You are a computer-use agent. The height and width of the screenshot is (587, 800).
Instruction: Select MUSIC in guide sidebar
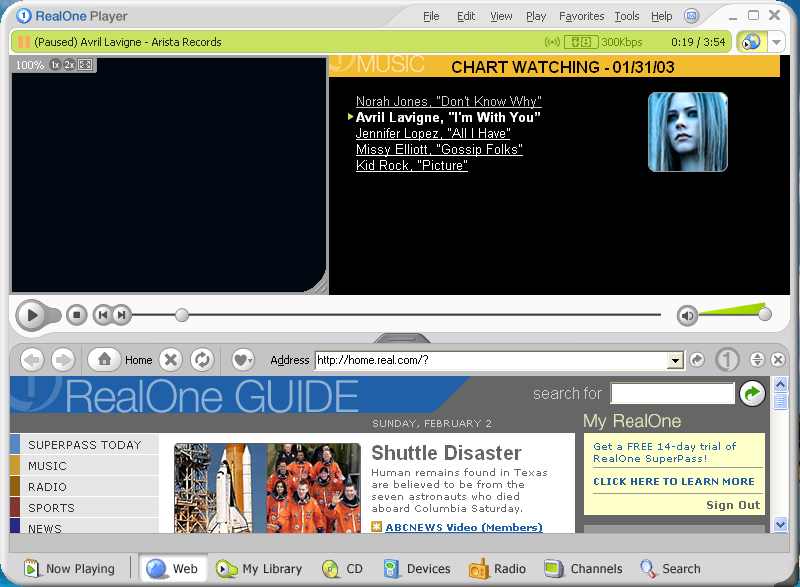point(84,466)
